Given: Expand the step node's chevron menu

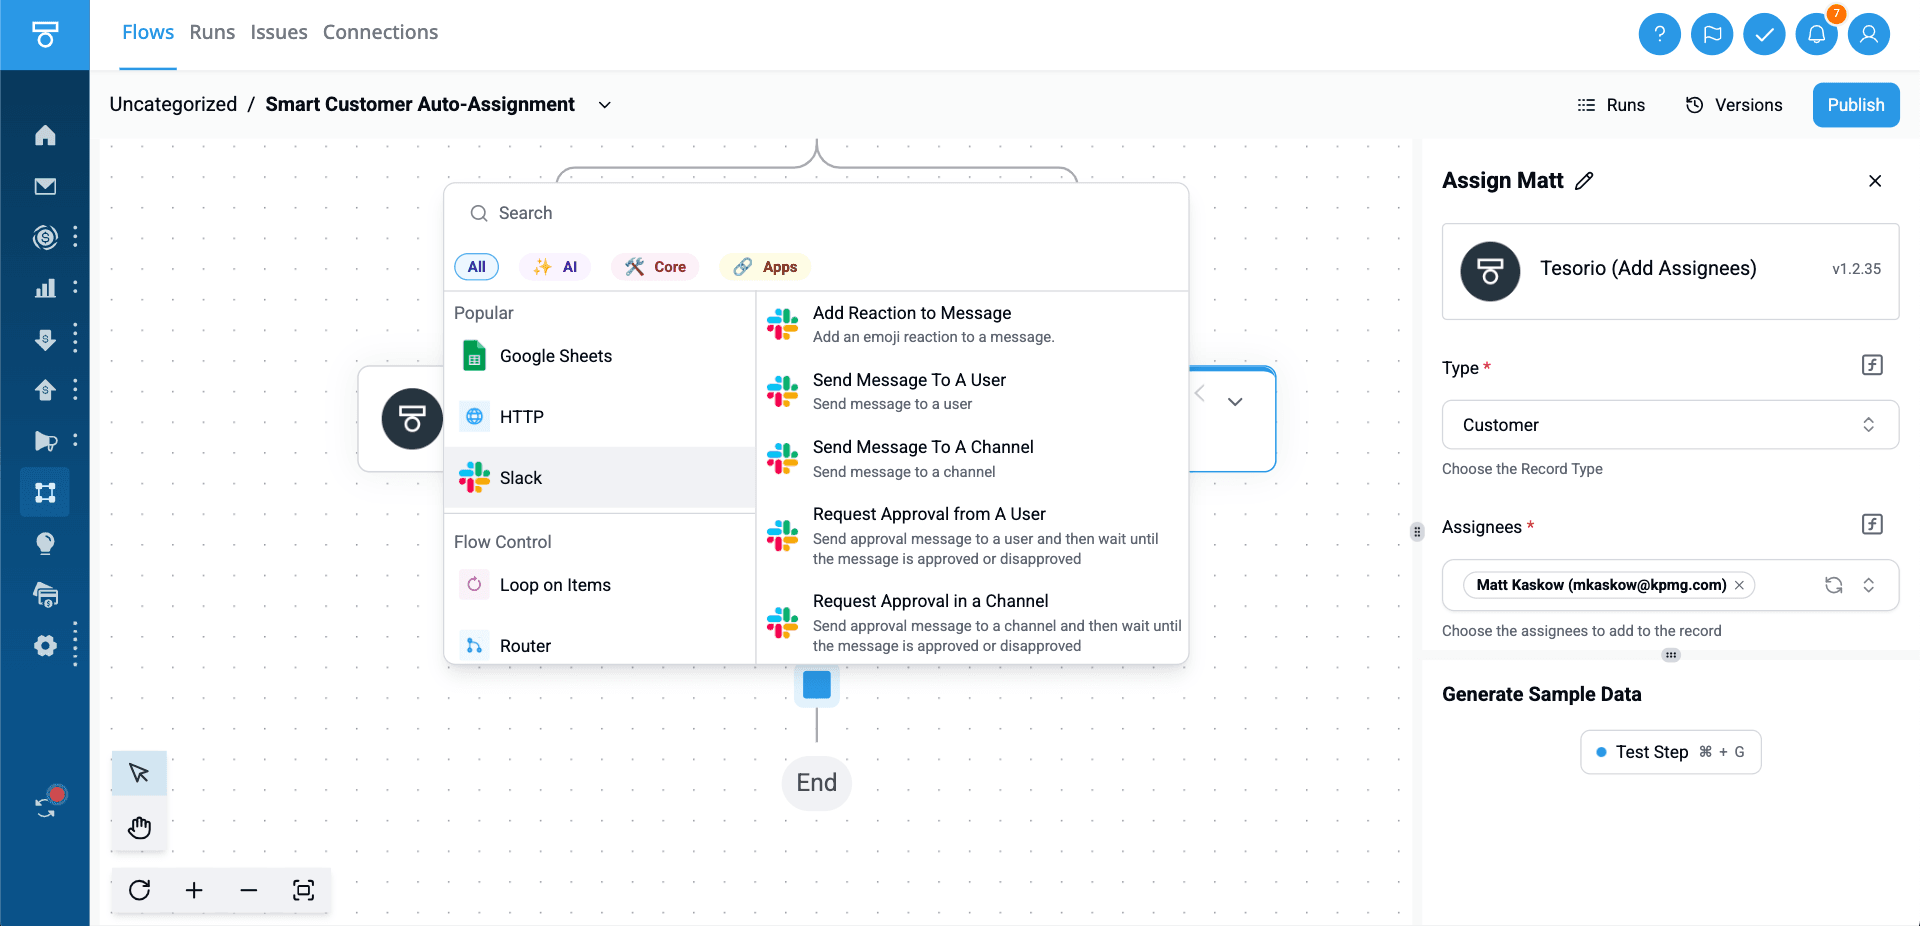Looking at the screenshot, I should tap(1235, 402).
